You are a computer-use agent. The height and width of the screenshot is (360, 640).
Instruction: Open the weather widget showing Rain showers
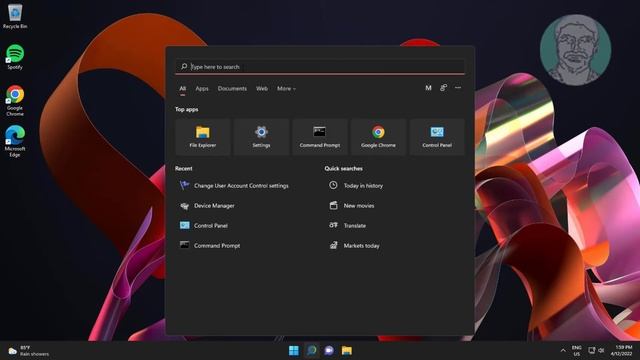pyautogui.click(x=29, y=351)
